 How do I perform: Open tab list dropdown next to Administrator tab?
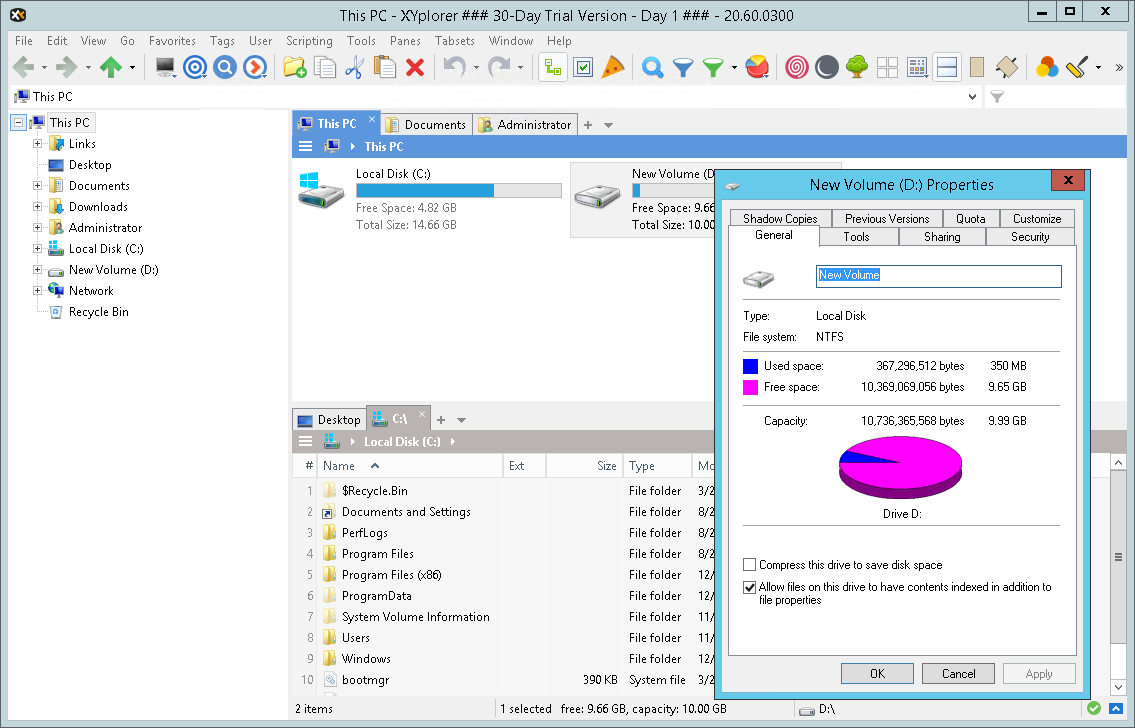point(608,125)
